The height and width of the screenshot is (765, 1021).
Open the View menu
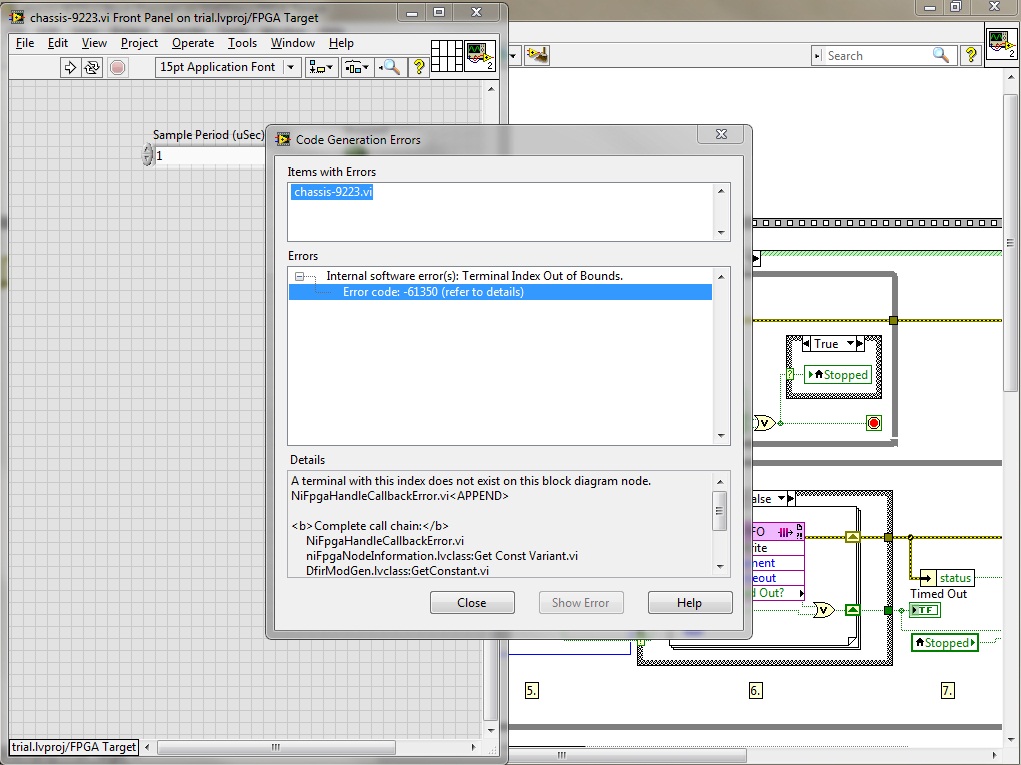(94, 43)
